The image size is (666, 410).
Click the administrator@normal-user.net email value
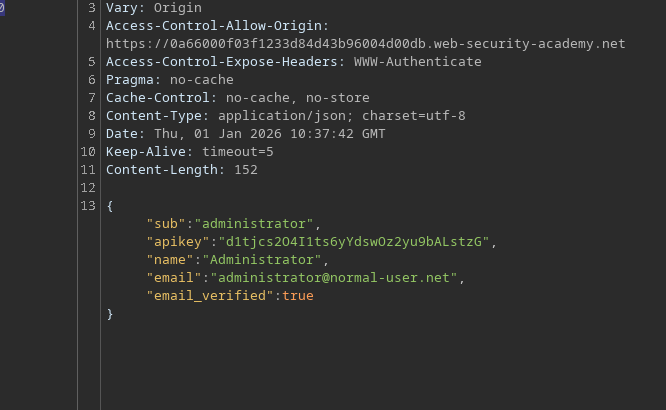pyautogui.click(x=337, y=278)
